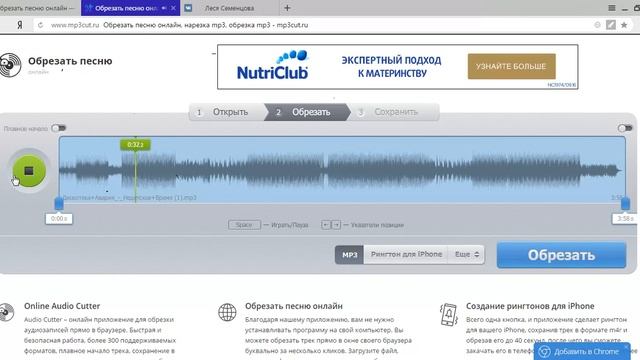Click the phone bell ringtone icon
Image resolution: width=640 pixels, height=360 pixels.
[x=449, y=314]
